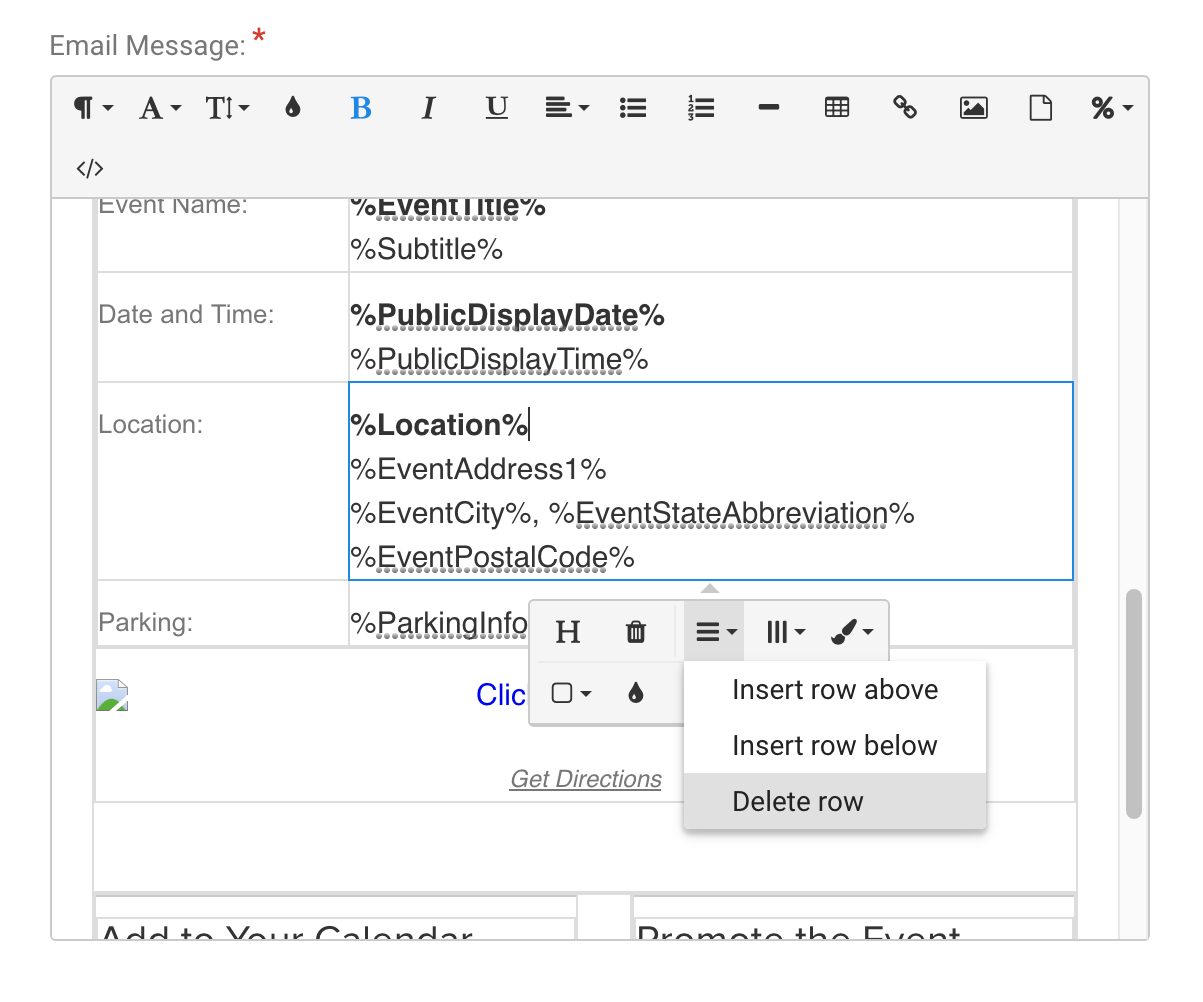Screen dimensions: 1203x1002
Task: Select Insert row above
Action: [834, 690]
